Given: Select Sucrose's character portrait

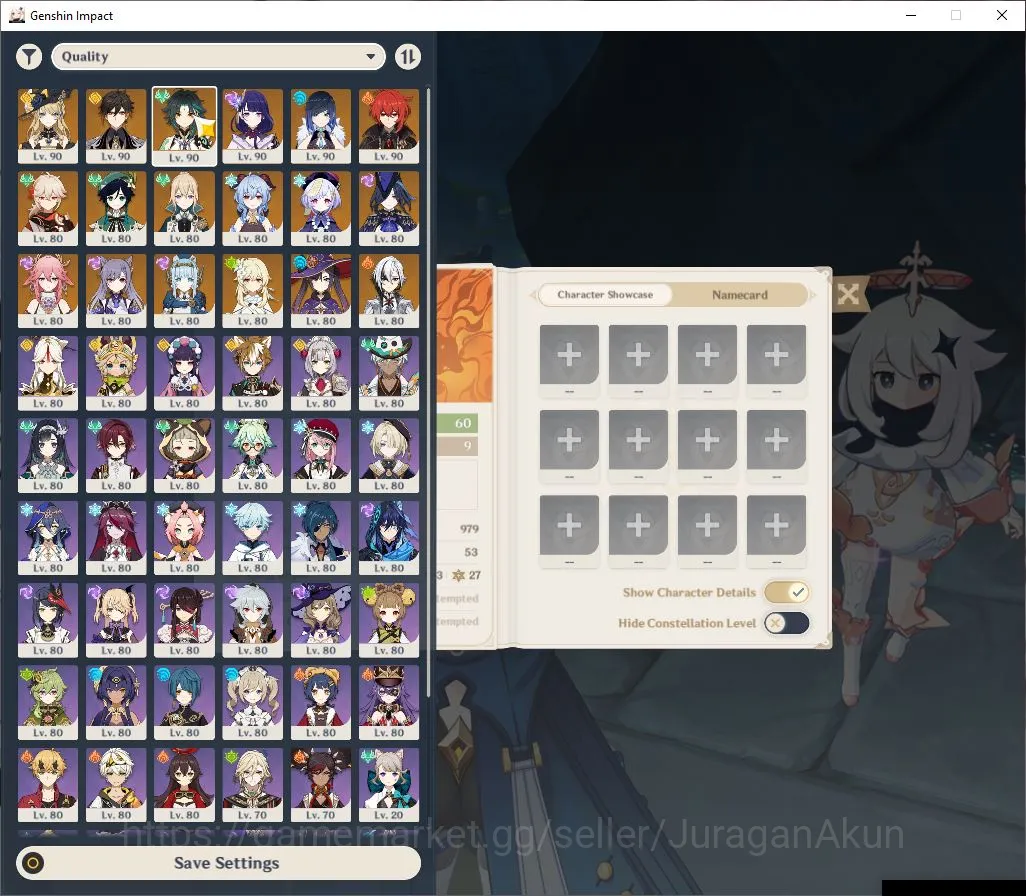Looking at the screenshot, I should [x=253, y=456].
